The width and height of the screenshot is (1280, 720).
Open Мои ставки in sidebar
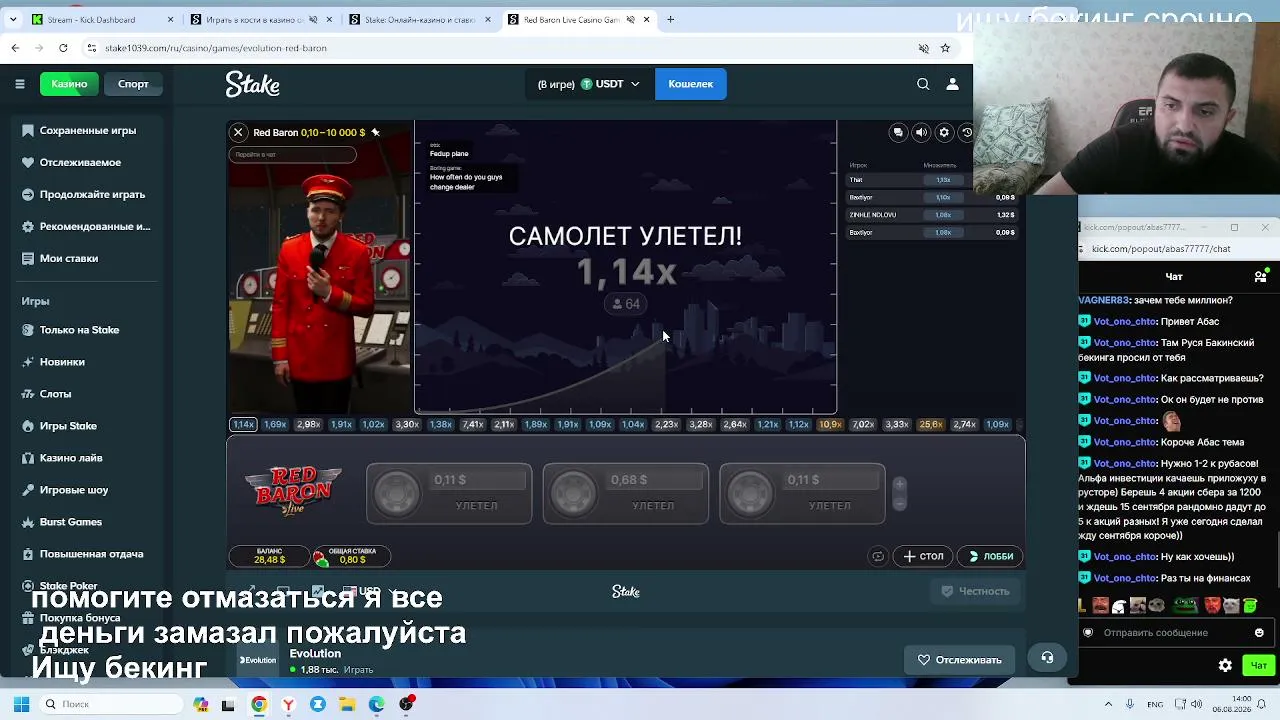coord(86,258)
